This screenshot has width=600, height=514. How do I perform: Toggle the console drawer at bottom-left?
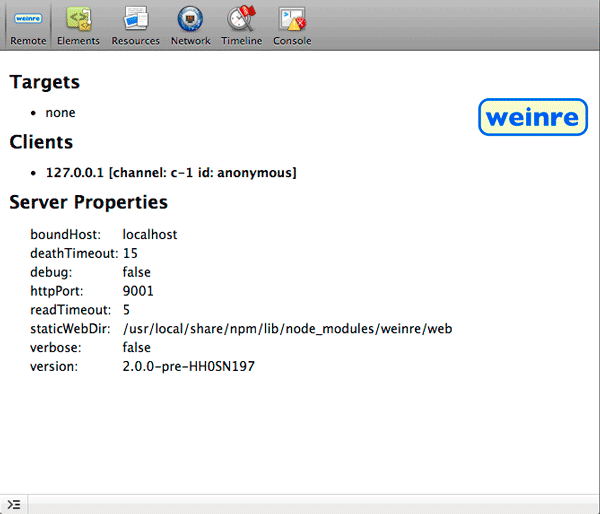[x=14, y=504]
